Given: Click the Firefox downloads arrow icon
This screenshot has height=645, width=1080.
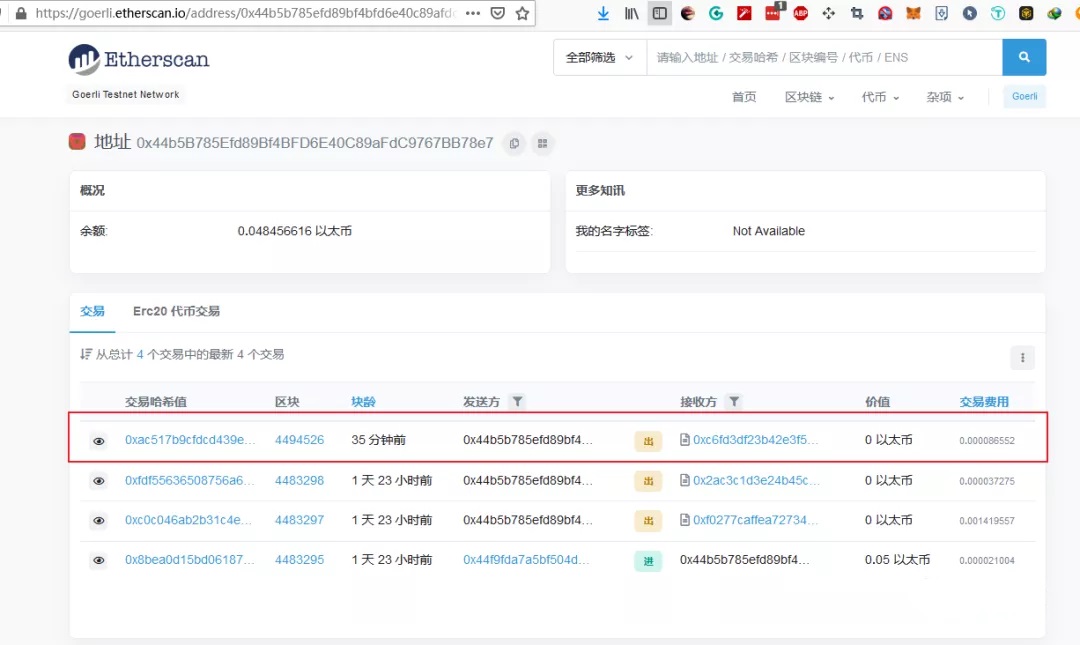Looking at the screenshot, I should pyautogui.click(x=603, y=14).
